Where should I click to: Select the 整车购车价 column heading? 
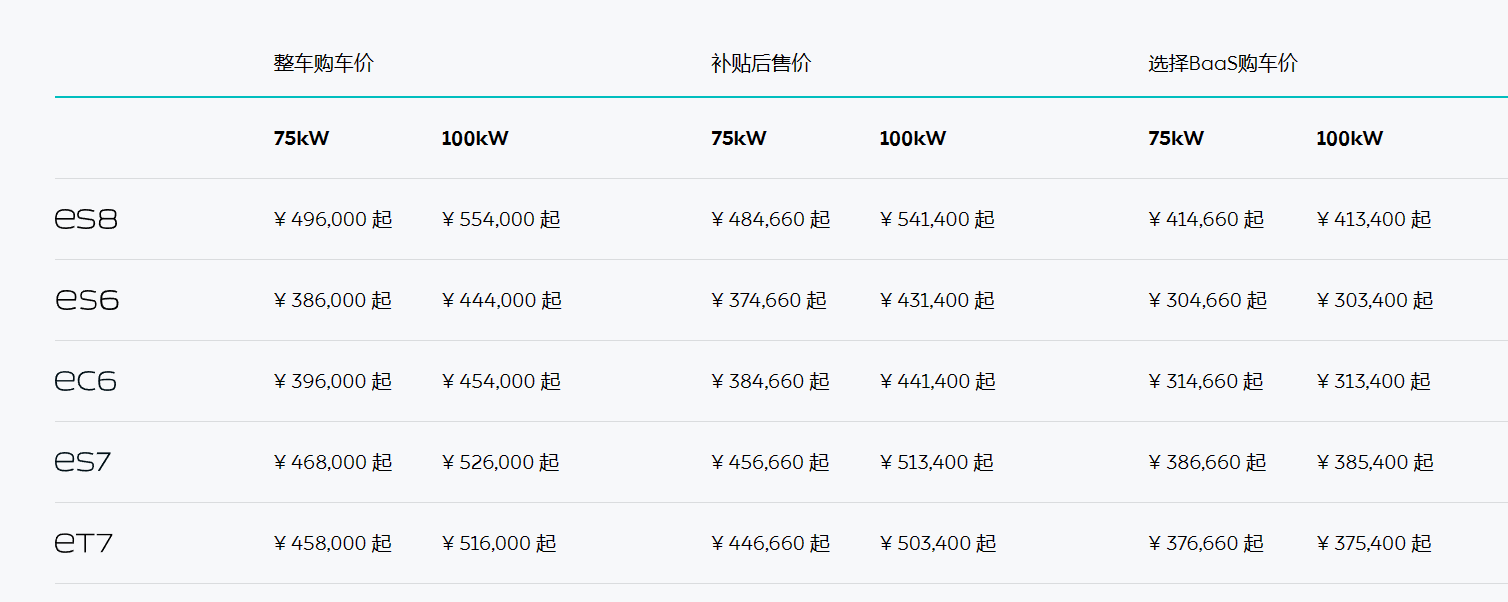324,63
